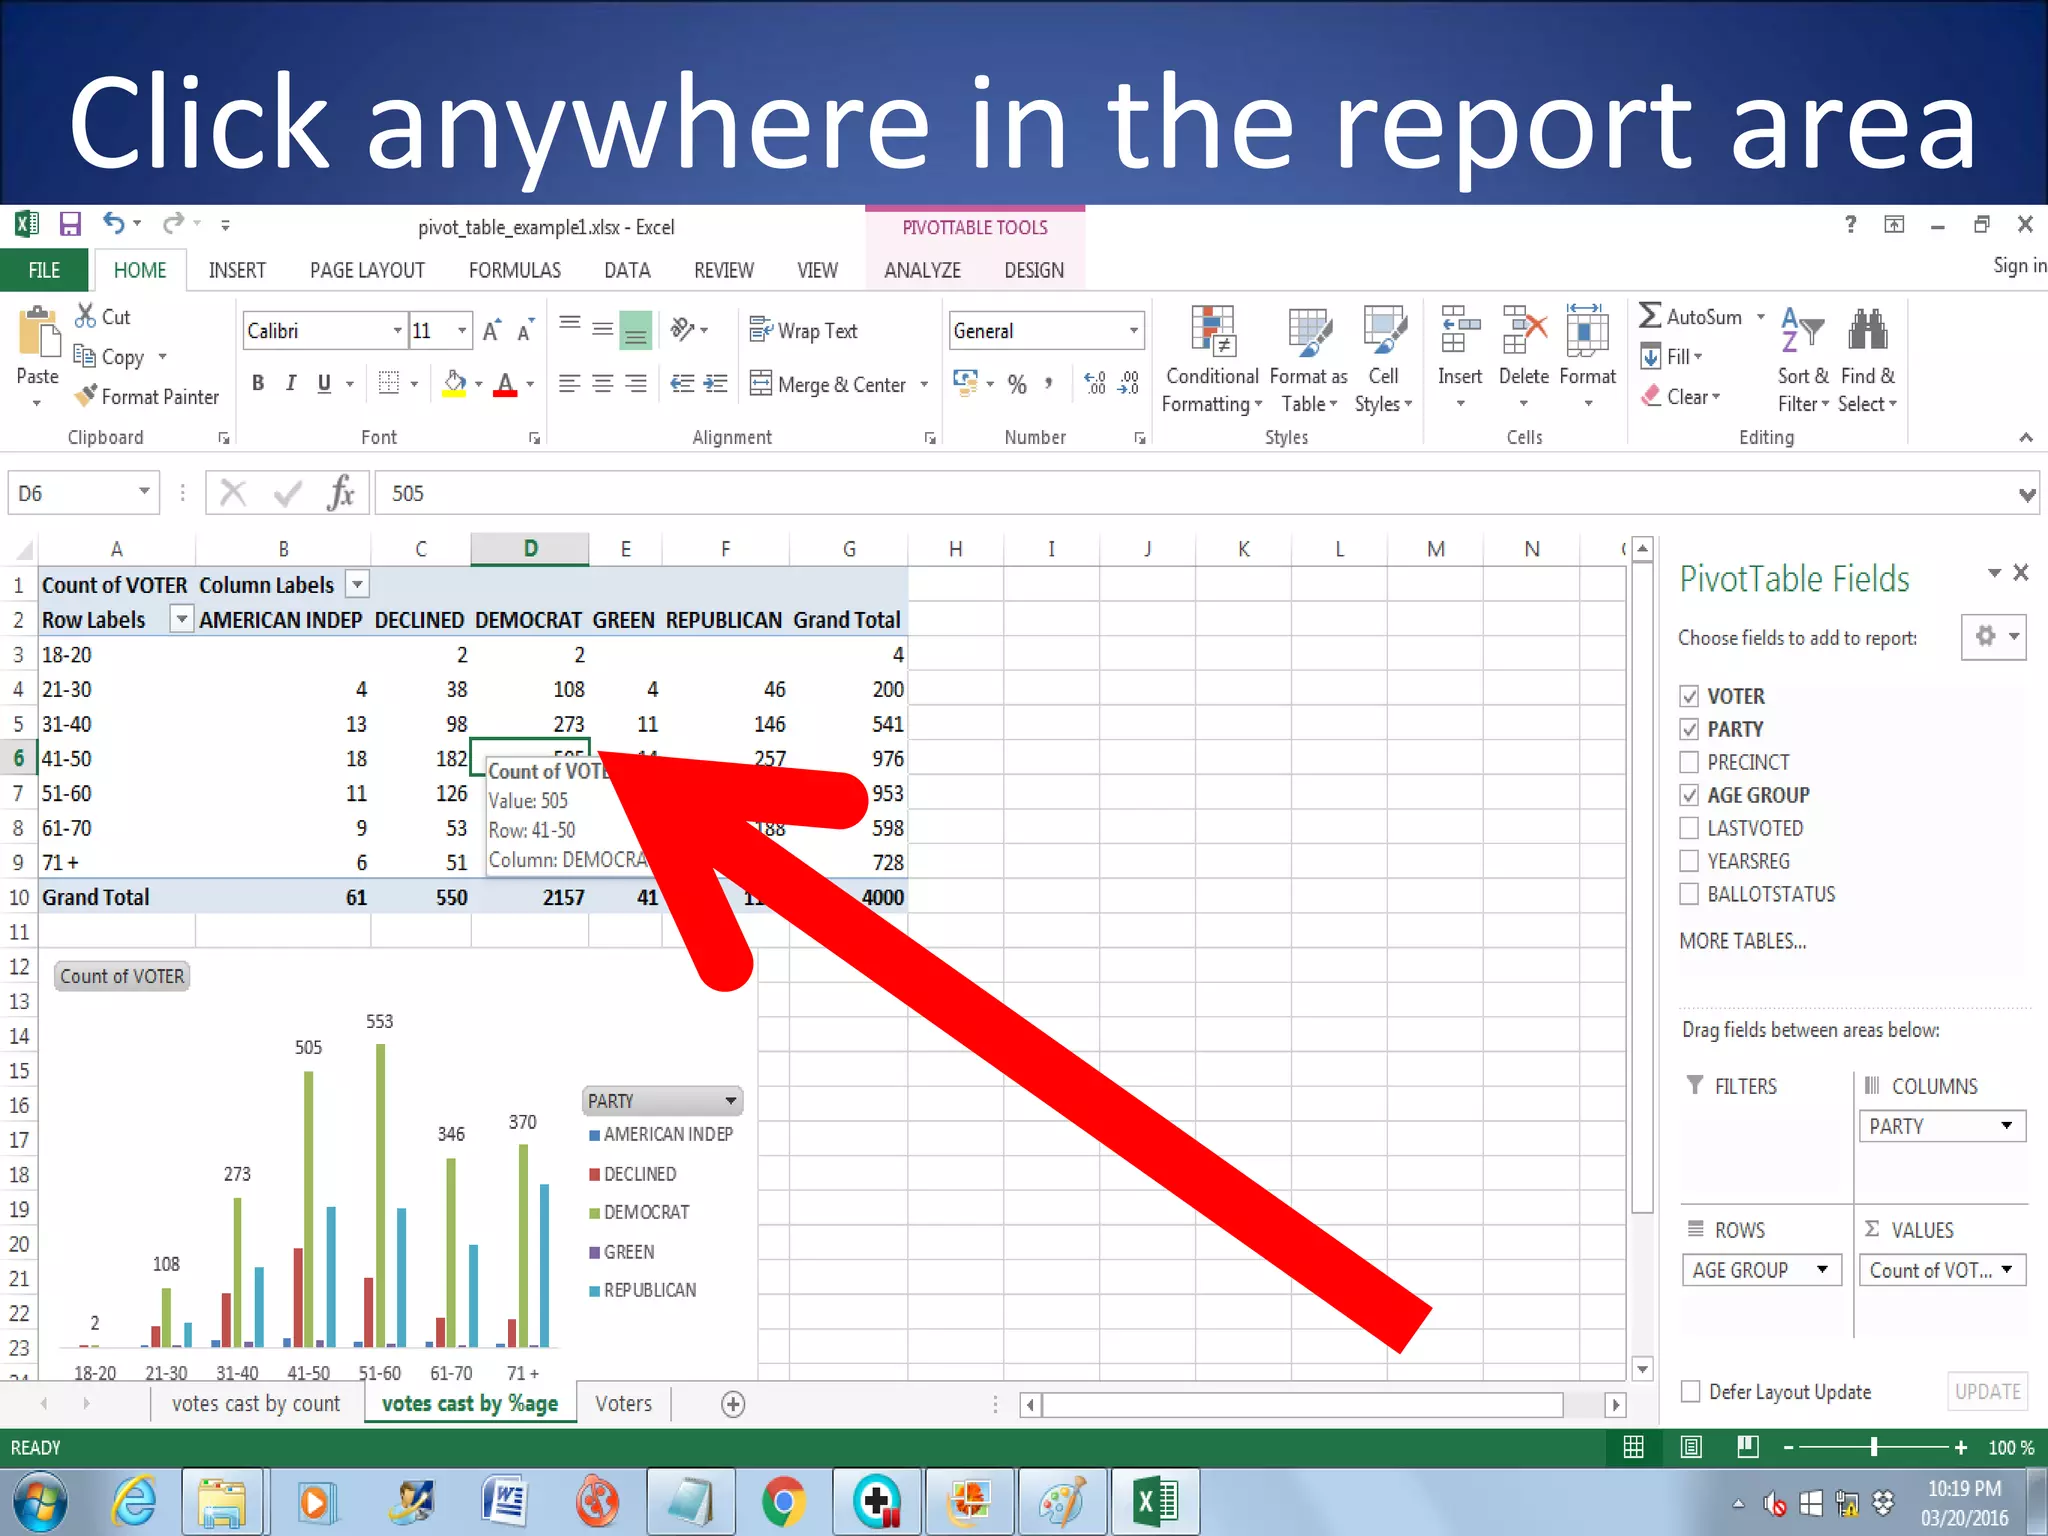The height and width of the screenshot is (1536, 2048).
Task: Click the Format as Table icon
Action: click(x=1309, y=332)
